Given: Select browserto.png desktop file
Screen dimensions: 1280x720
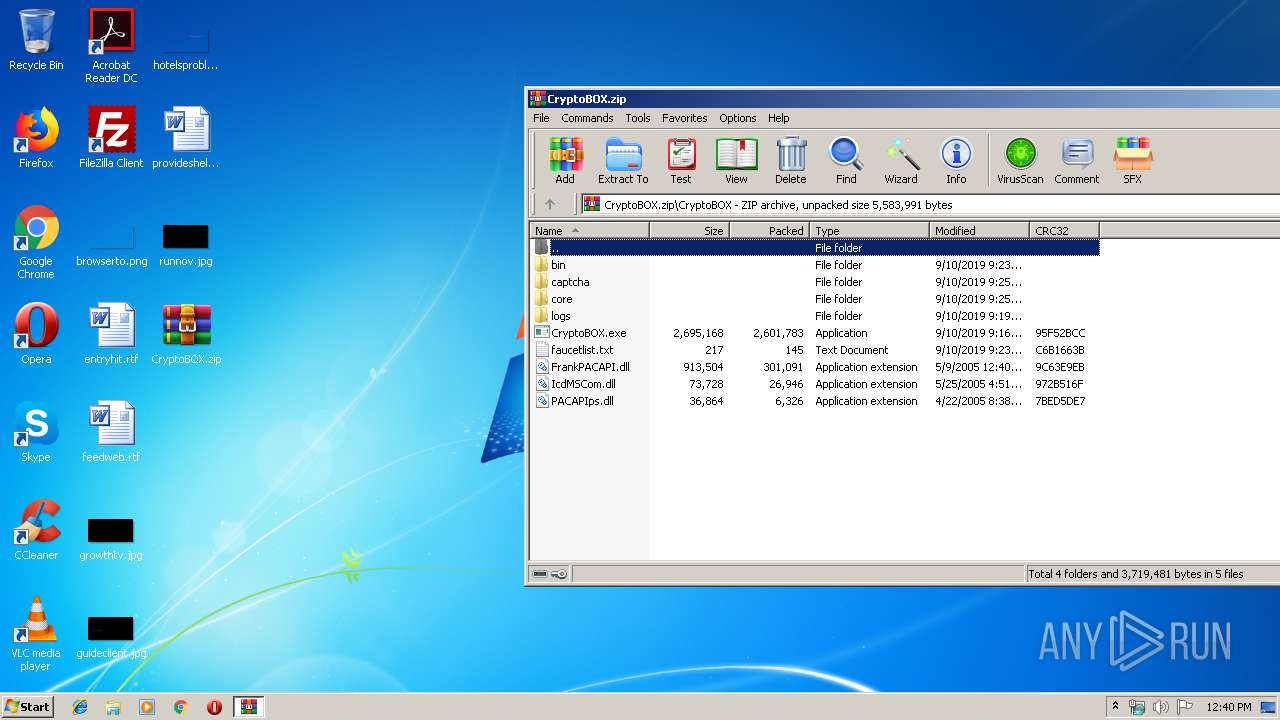Looking at the screenshot, I should pos(111,245).
